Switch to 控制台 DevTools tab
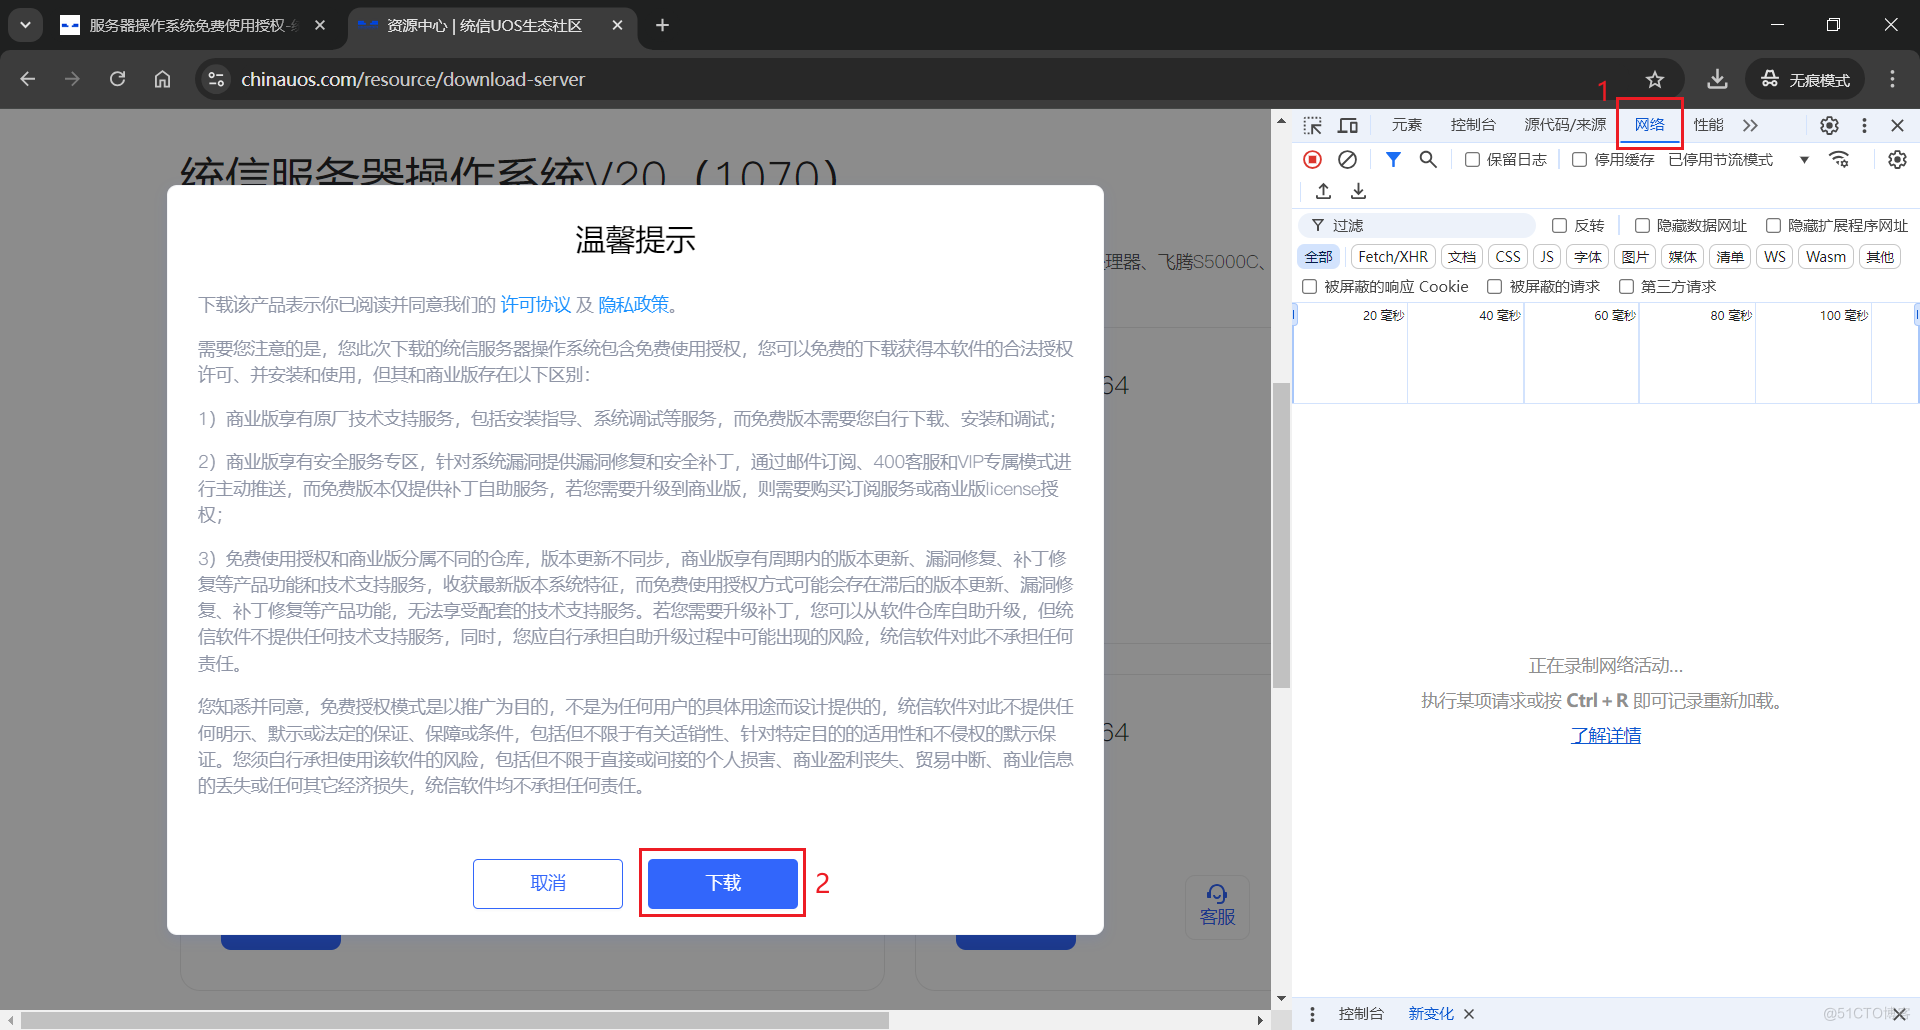This screenshot has height=1030, width=1920. (x=1473, y=125)
